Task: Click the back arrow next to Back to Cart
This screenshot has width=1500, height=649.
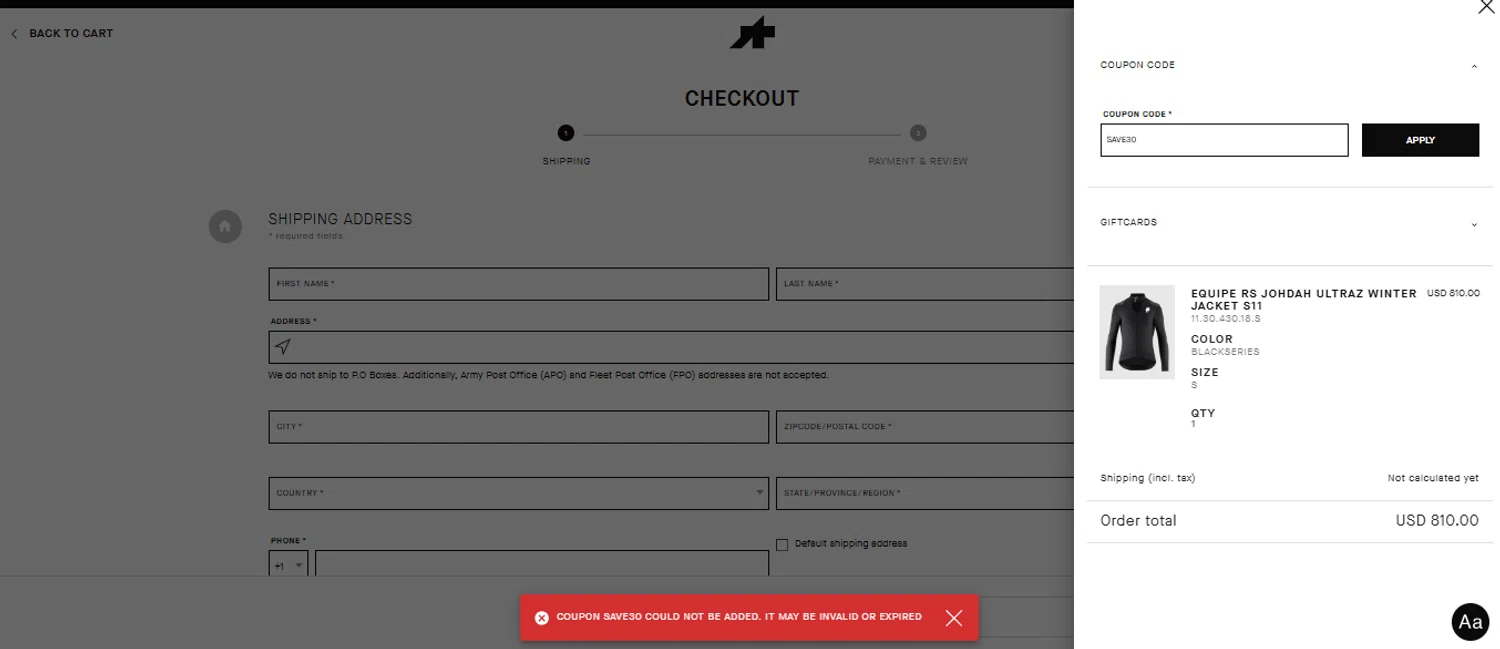Action: coord(14,34)
